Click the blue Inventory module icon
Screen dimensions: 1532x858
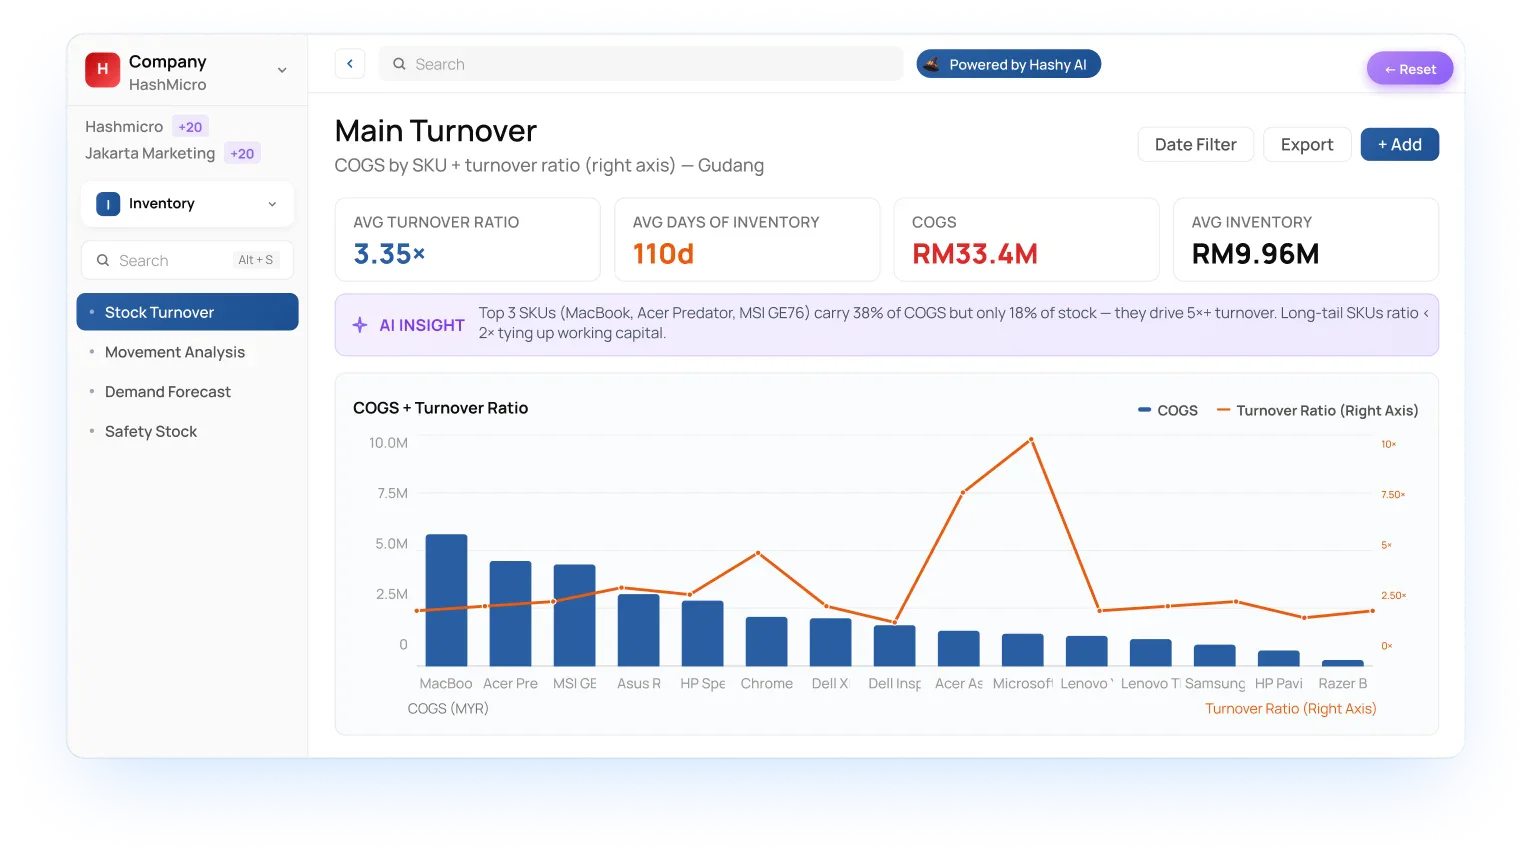coord(108,204)
